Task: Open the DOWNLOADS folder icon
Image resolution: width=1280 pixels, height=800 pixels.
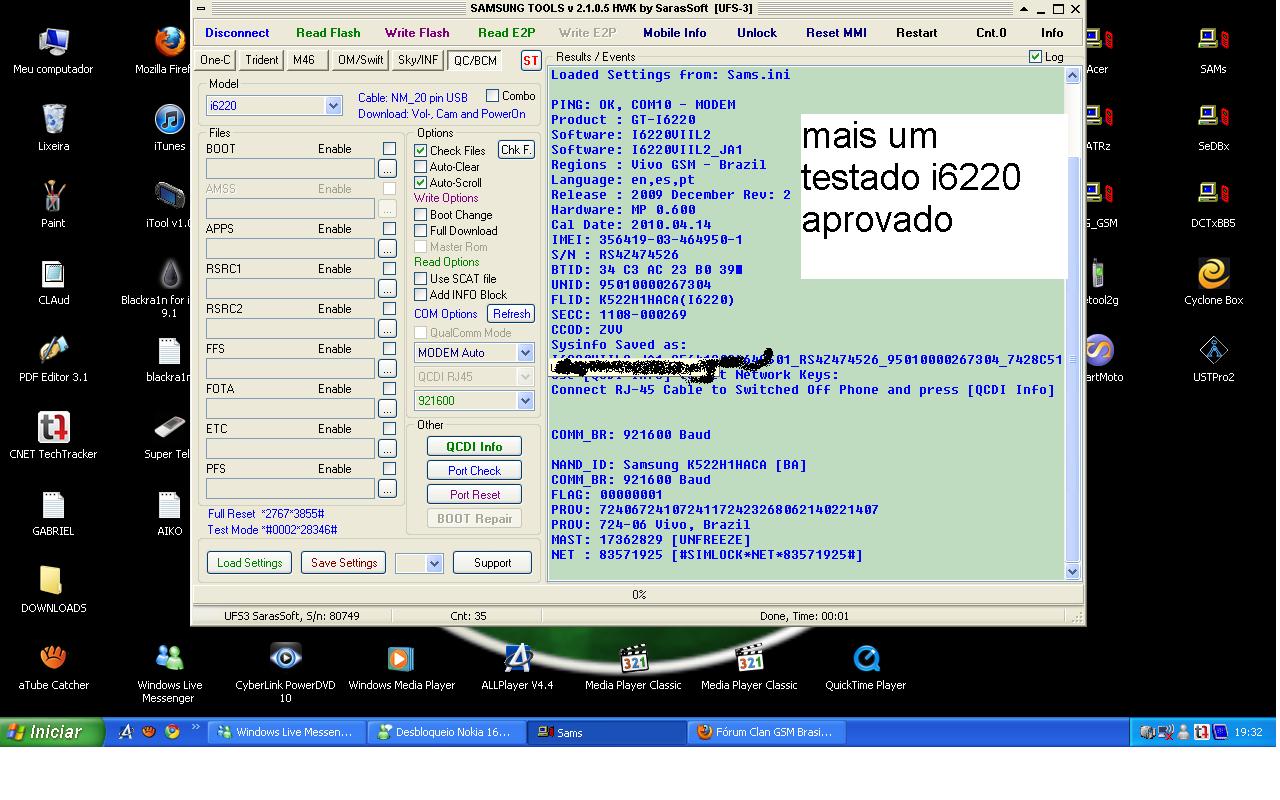Action: [53, 590]
